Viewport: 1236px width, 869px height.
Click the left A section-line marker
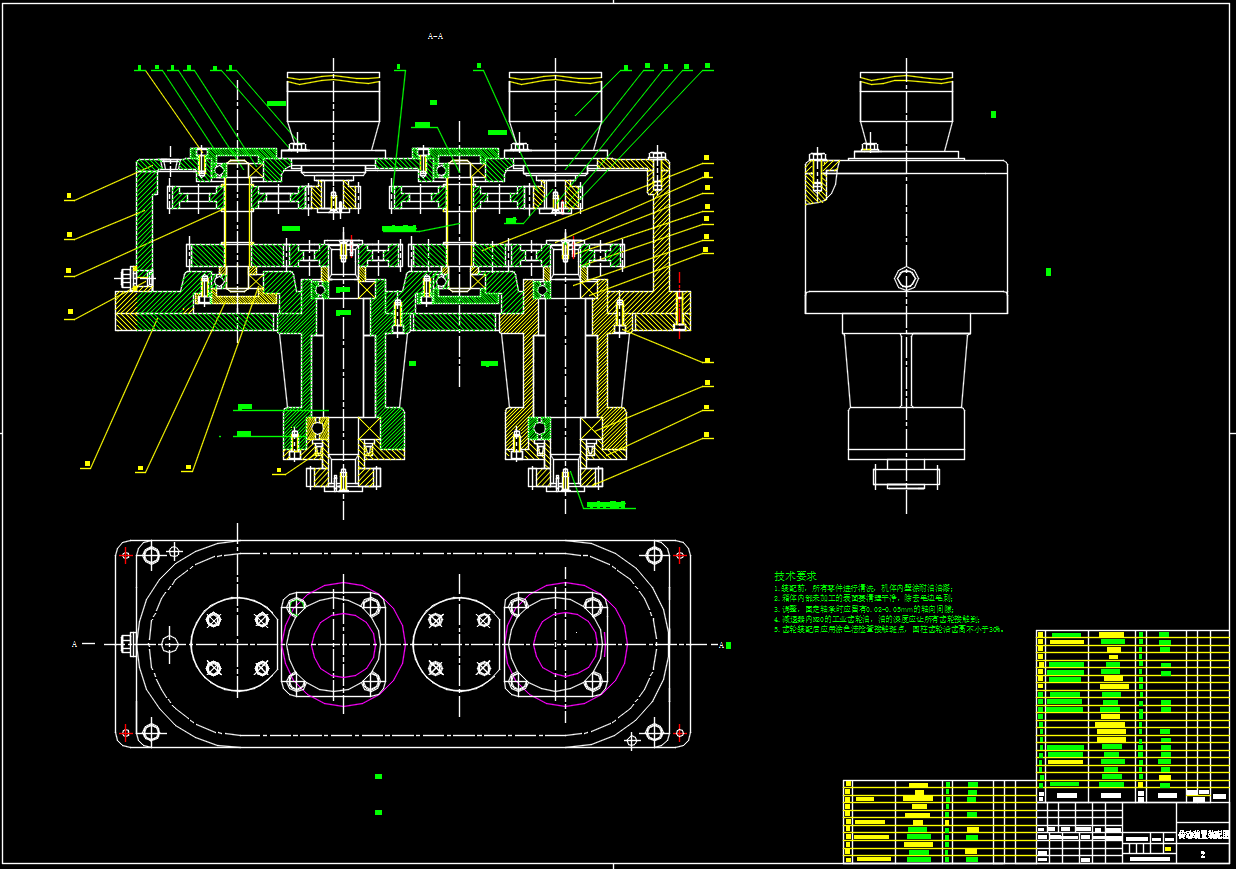[x=74, y=644]
